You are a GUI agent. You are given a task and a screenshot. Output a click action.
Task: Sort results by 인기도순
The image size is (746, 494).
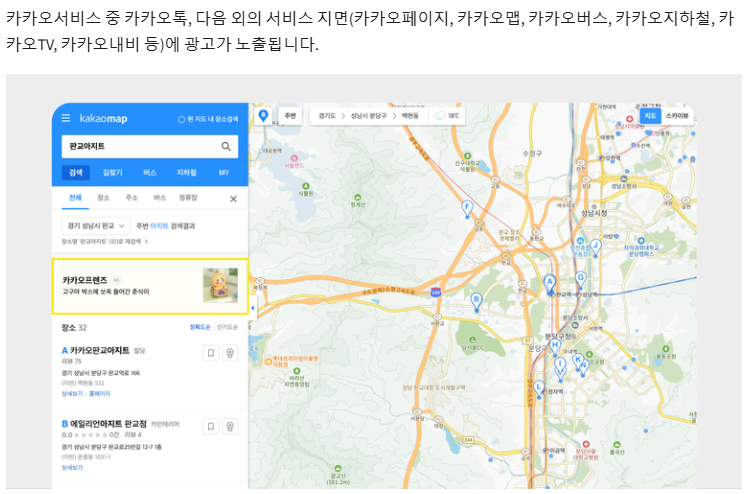tap(227, 327)
